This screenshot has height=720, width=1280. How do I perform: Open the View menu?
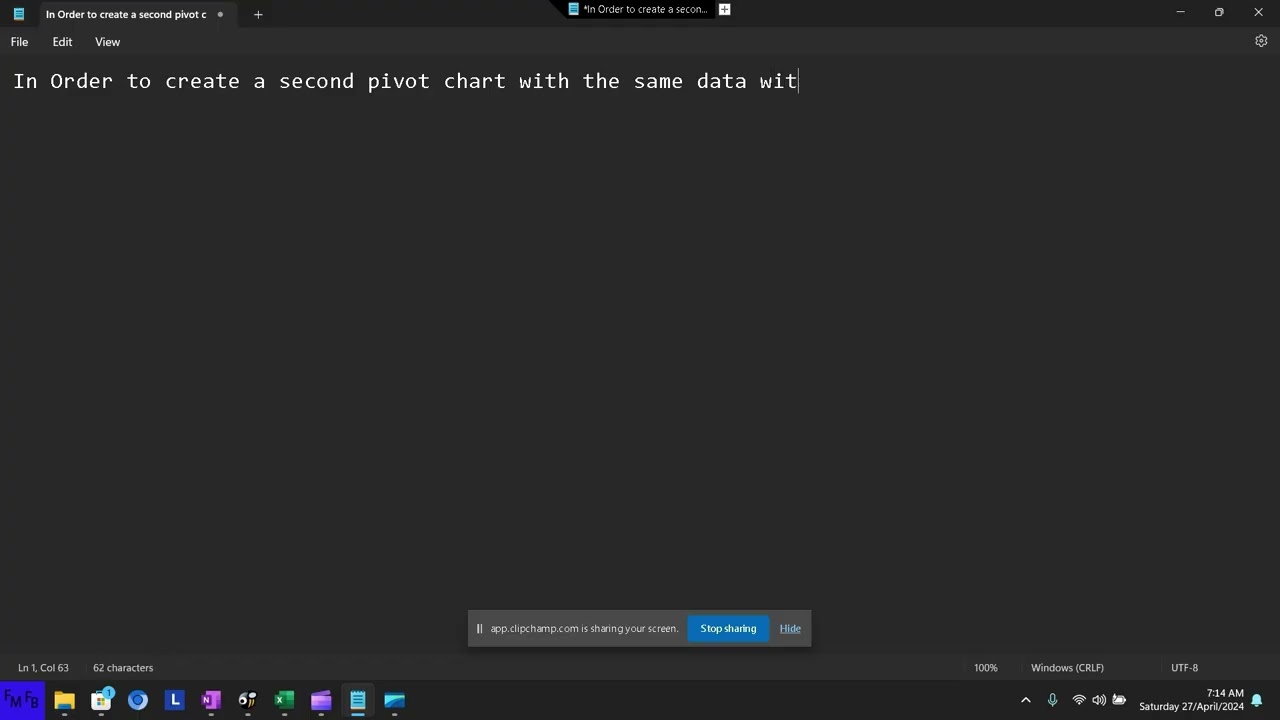click(x=107, y=42)
